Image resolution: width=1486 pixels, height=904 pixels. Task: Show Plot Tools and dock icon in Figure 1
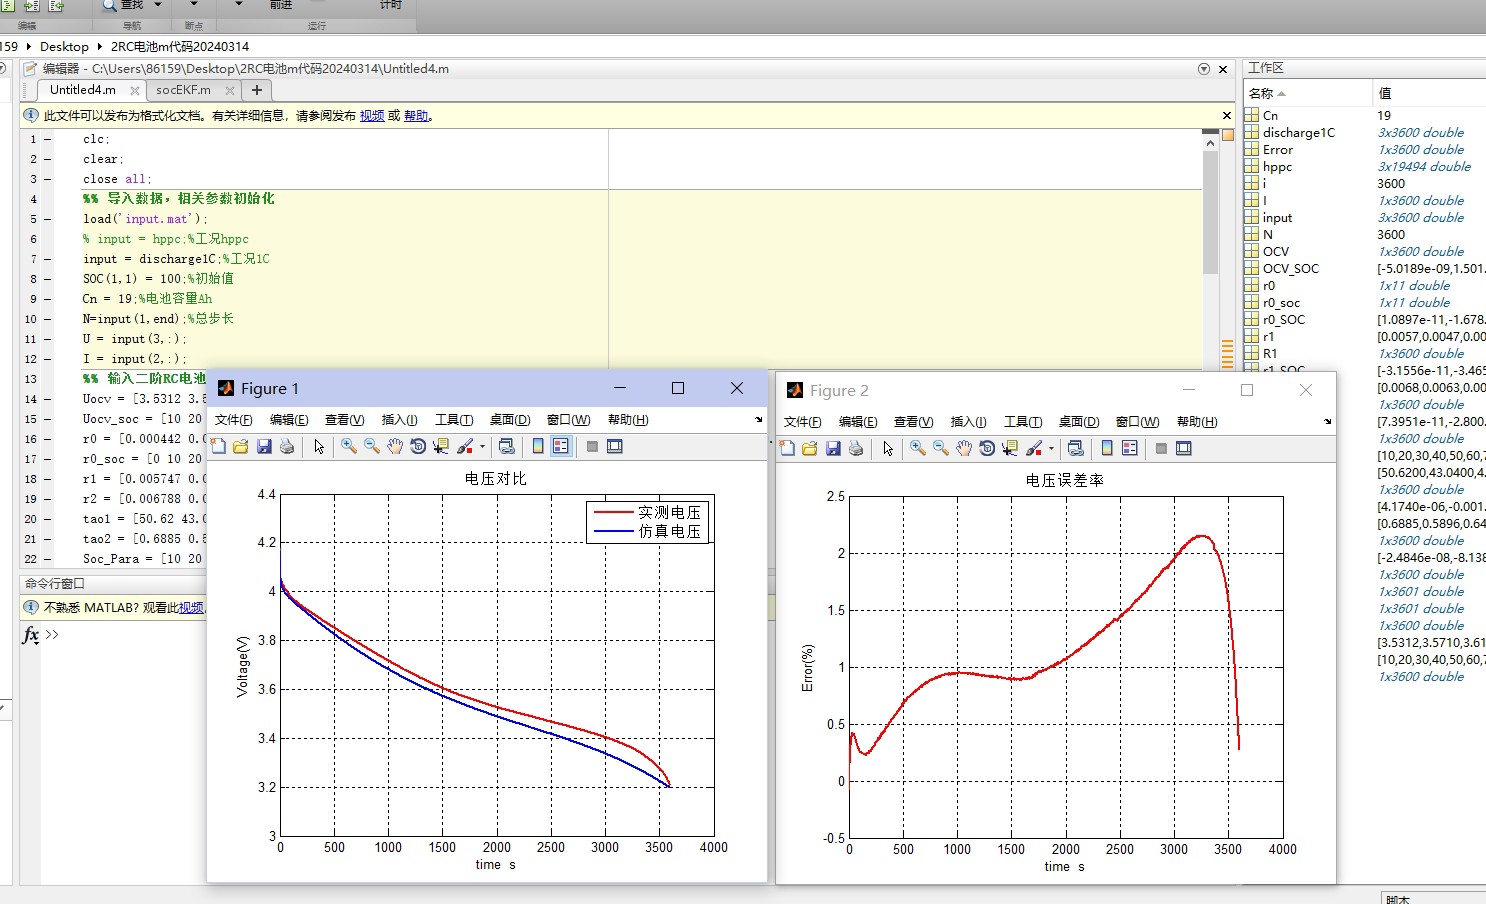pos(615,446)
